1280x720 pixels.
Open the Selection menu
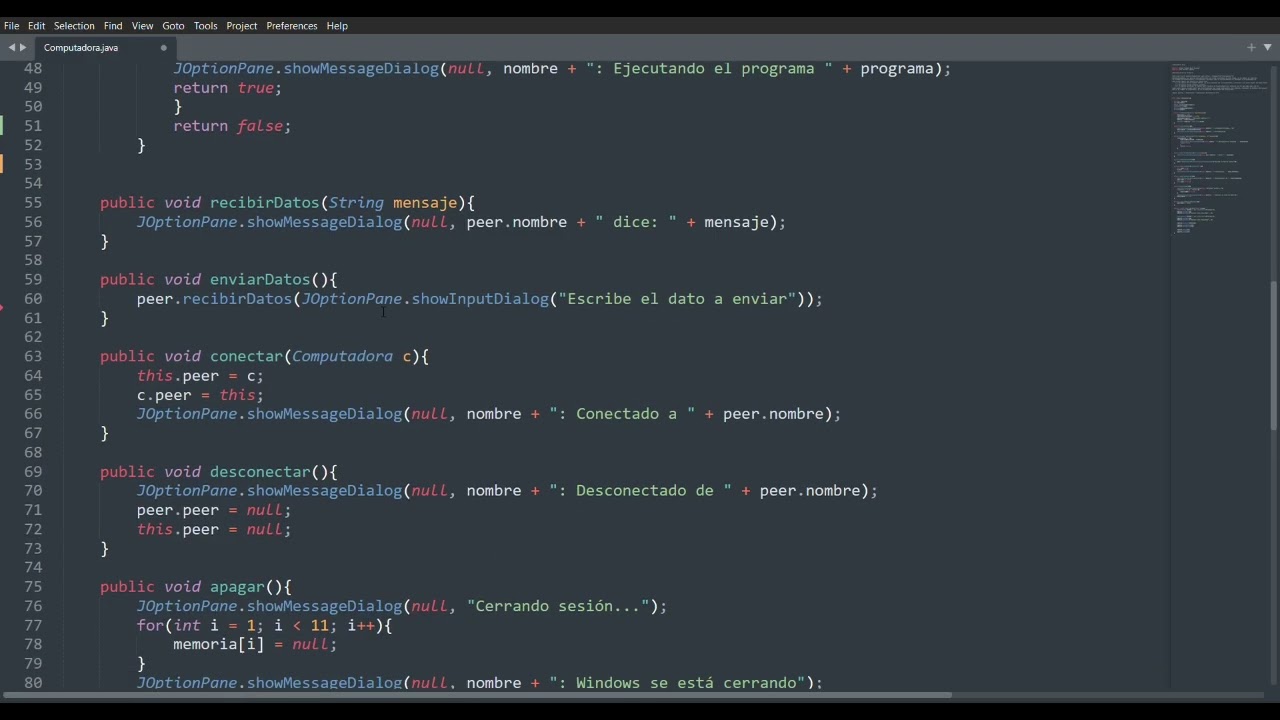point(74,26)
